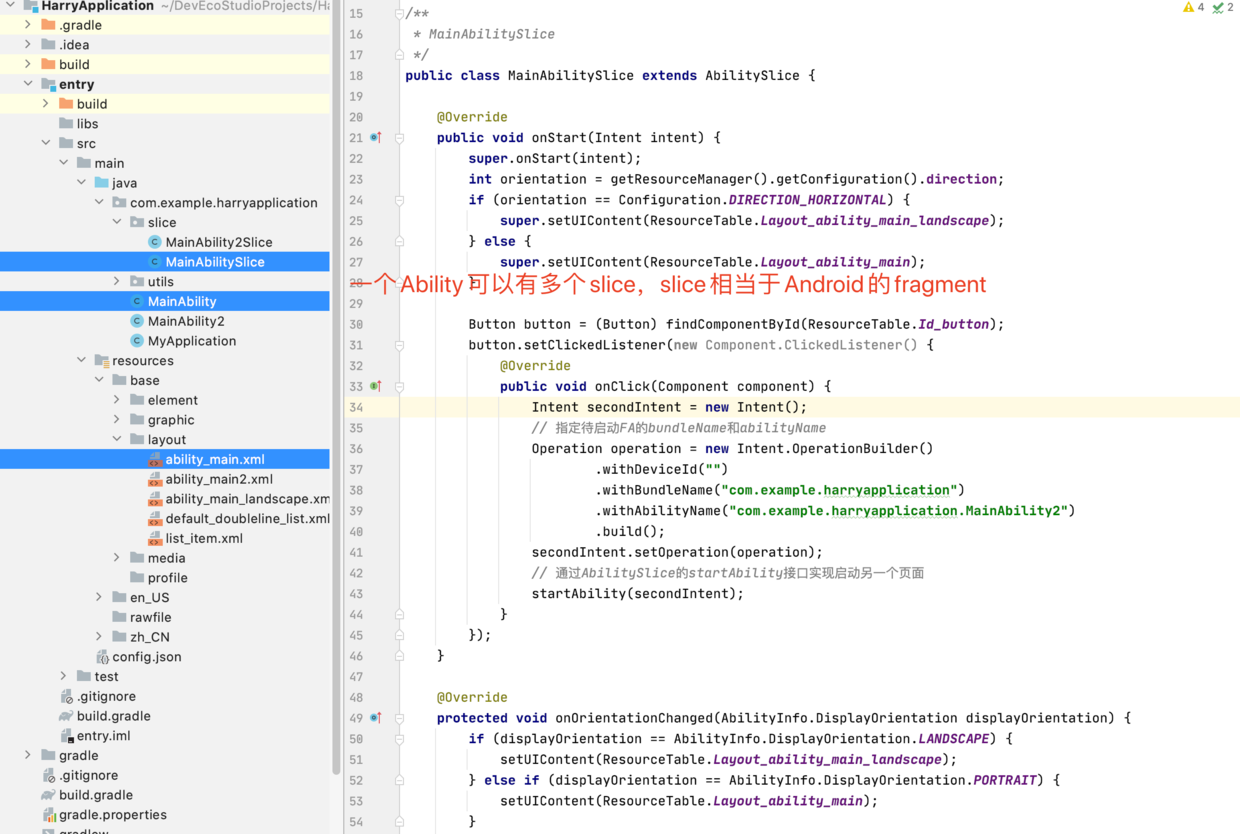Click the resources folder icon
1240x834 pixels.
pos(101,361)
